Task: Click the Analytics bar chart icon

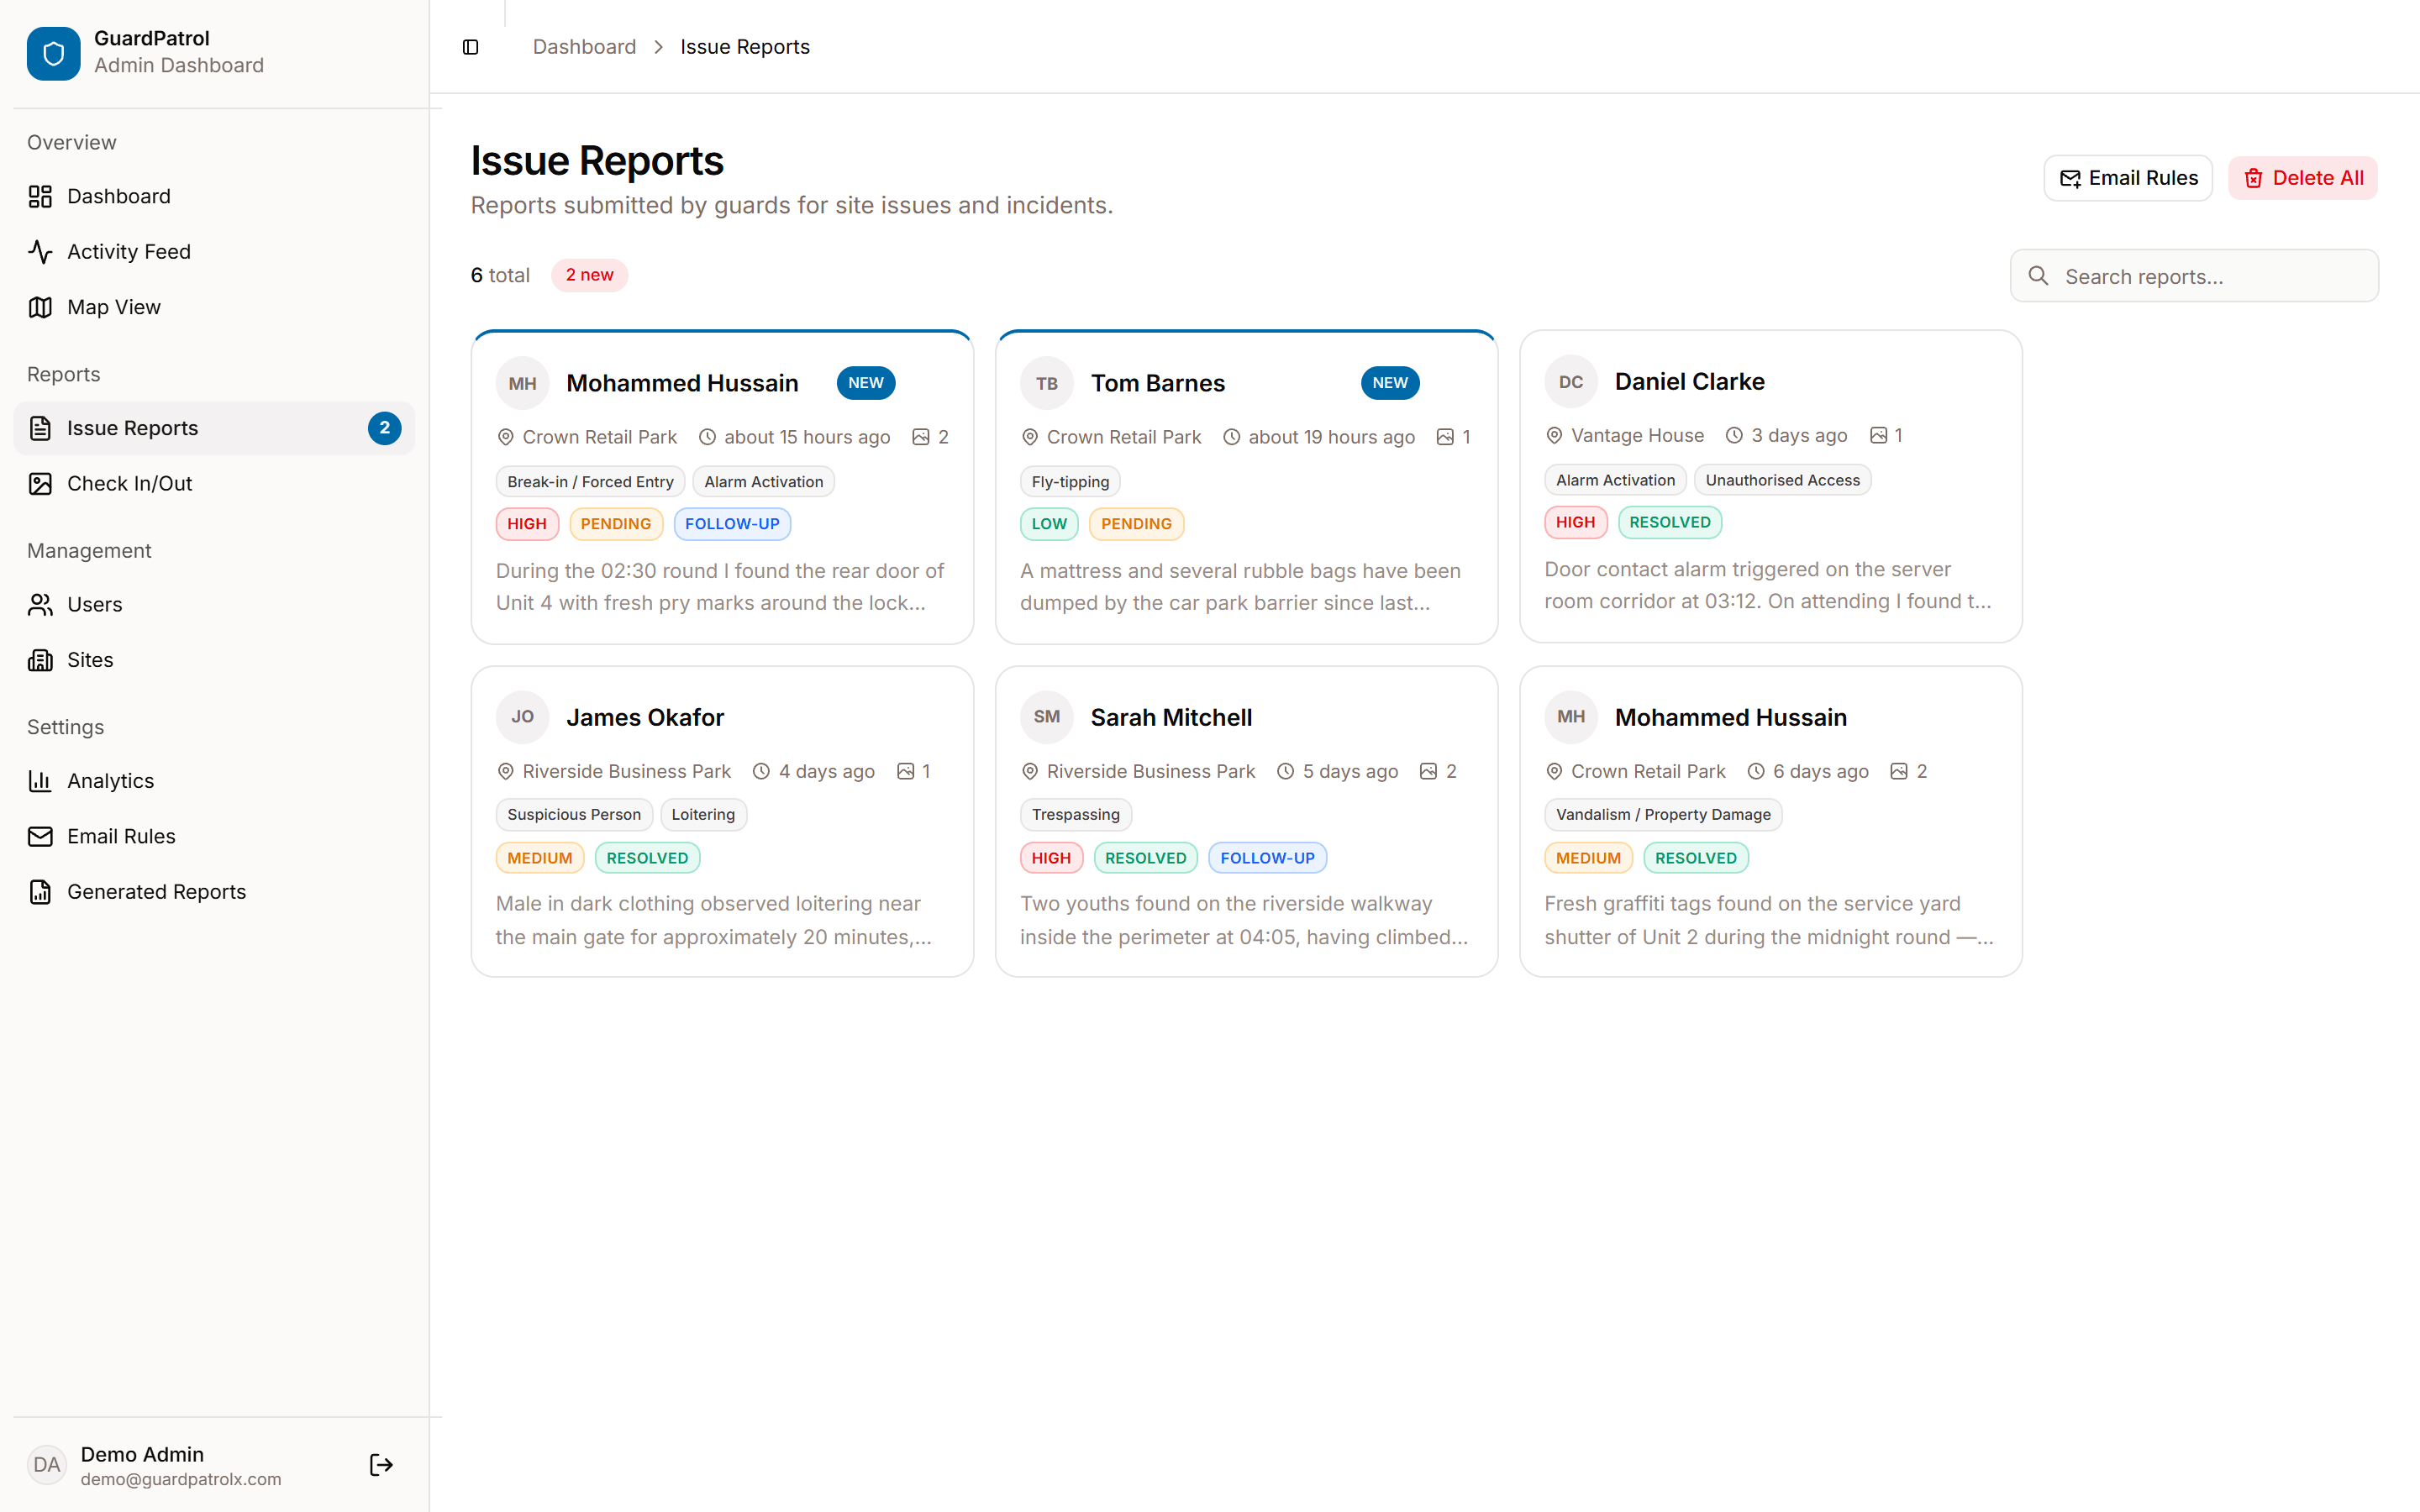Action: click(40, 781)
